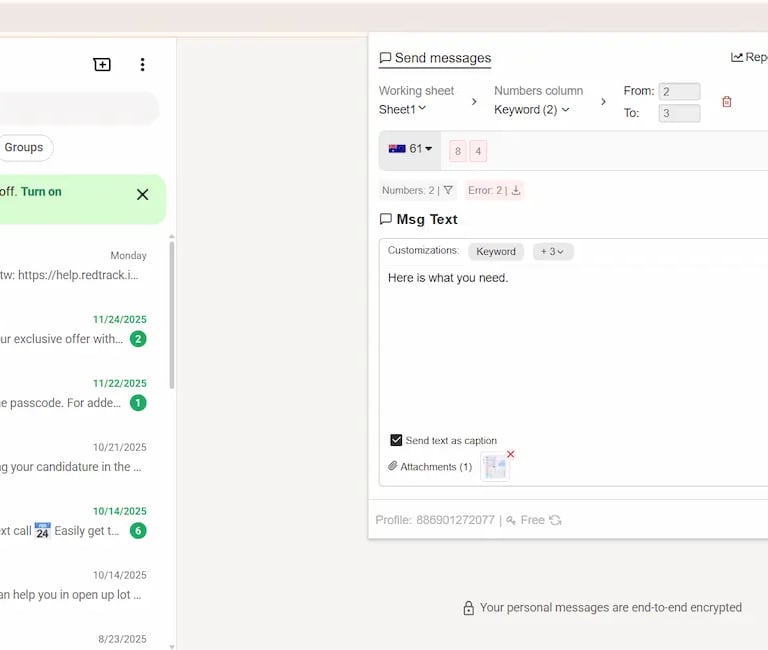This screenshot has height=650, width=768.
Task: Open the Monday chat with redtrack link
Action: coord(73,266)
